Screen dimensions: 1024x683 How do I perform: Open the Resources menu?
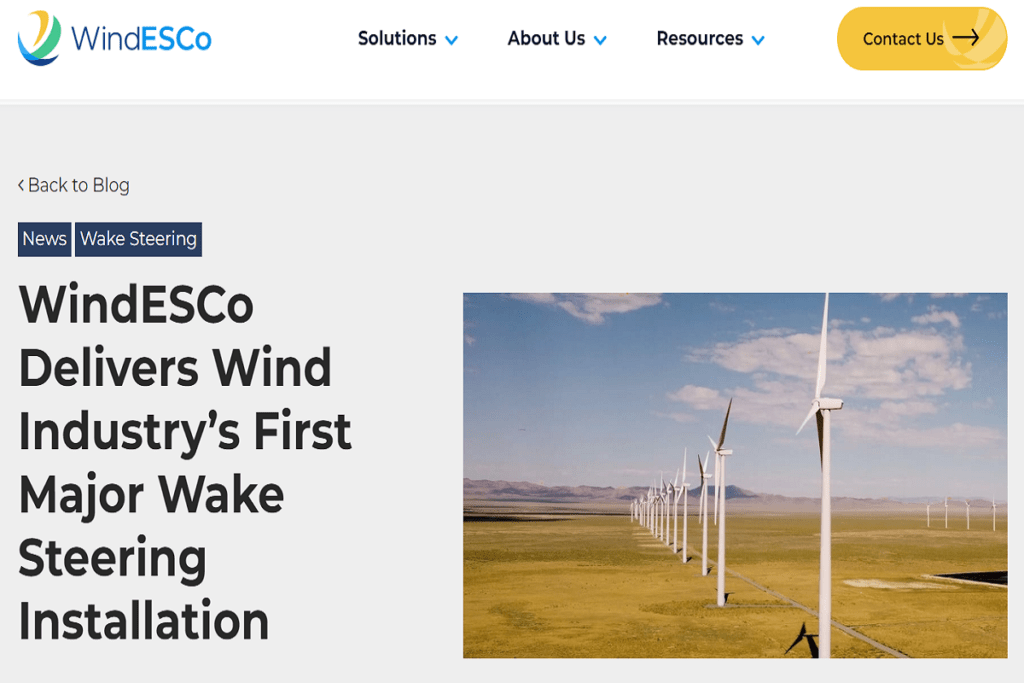click(x=699, y=39)
